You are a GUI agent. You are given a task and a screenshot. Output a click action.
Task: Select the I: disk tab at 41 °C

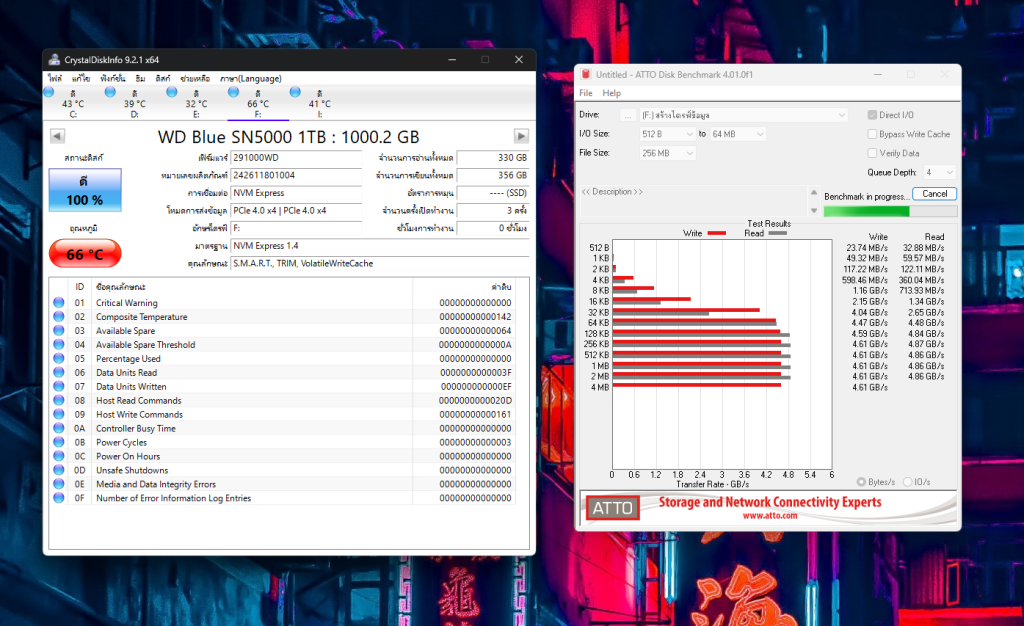click(319, 103)
